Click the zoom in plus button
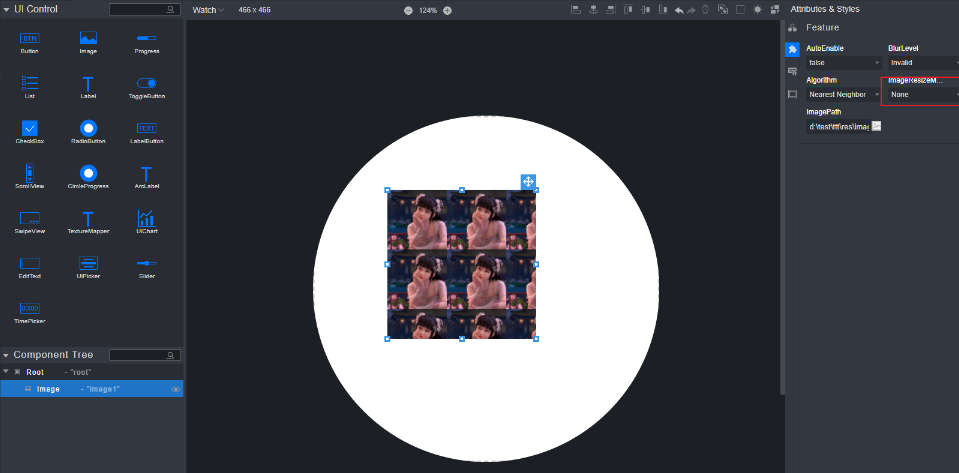Image resolution: width=959 pixels, height=473 pixels. pyautogui.click(x=447, y=10)
